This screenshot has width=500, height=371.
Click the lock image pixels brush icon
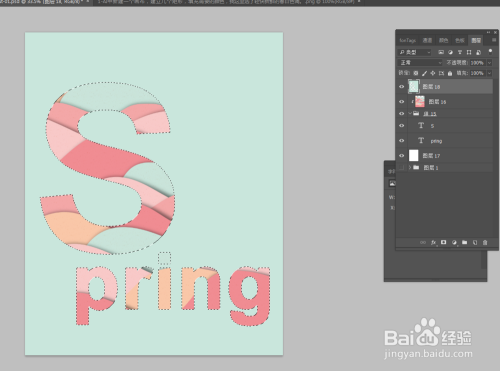pyautogui.click(x=424, y=73)
